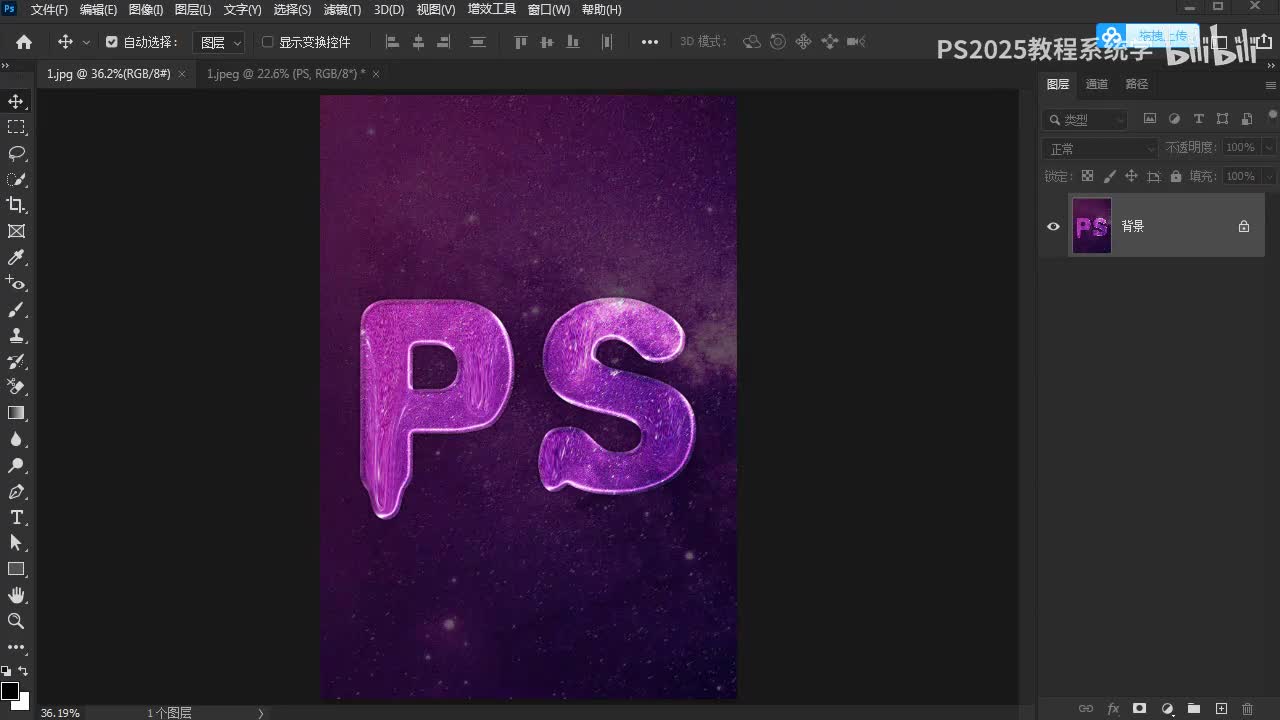This screenshot has height=720, width=1280.
Task: Open the 正常 blend mode dropdown
Action: coord(1100,148)
